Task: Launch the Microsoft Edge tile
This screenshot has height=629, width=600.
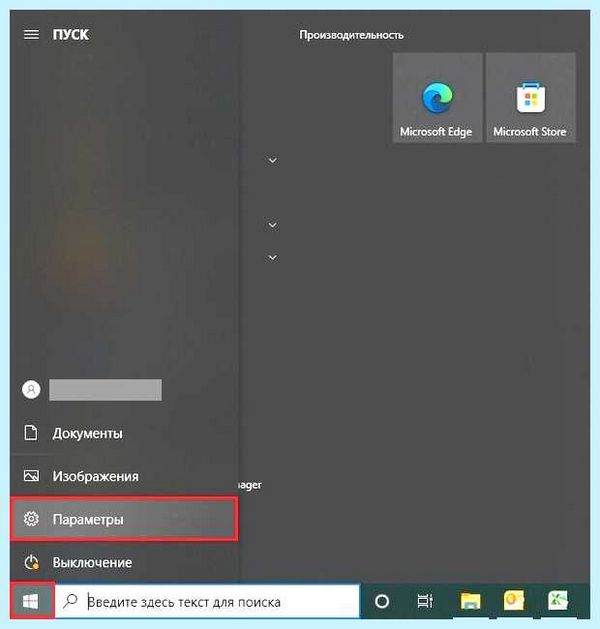Action: [x=437, y=97]
